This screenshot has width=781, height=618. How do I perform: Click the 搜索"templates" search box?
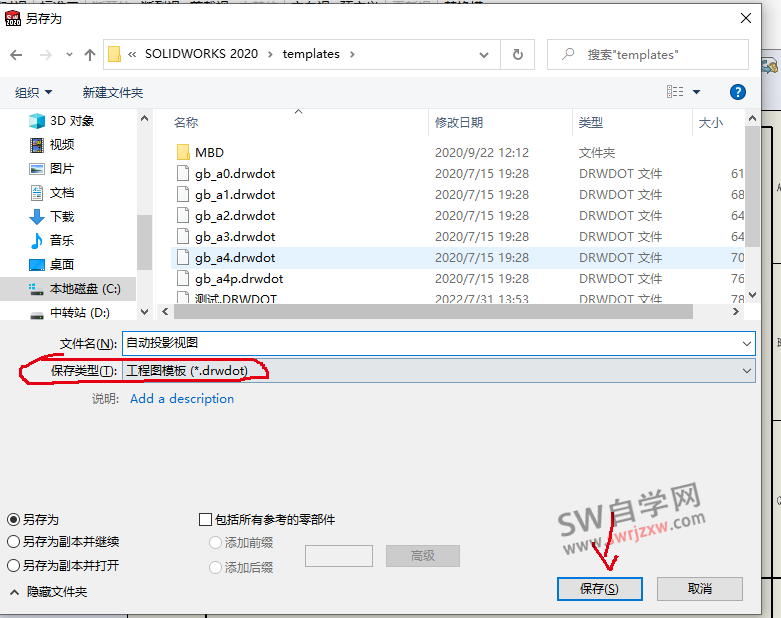pyautogui.click(x=648, y=54)
